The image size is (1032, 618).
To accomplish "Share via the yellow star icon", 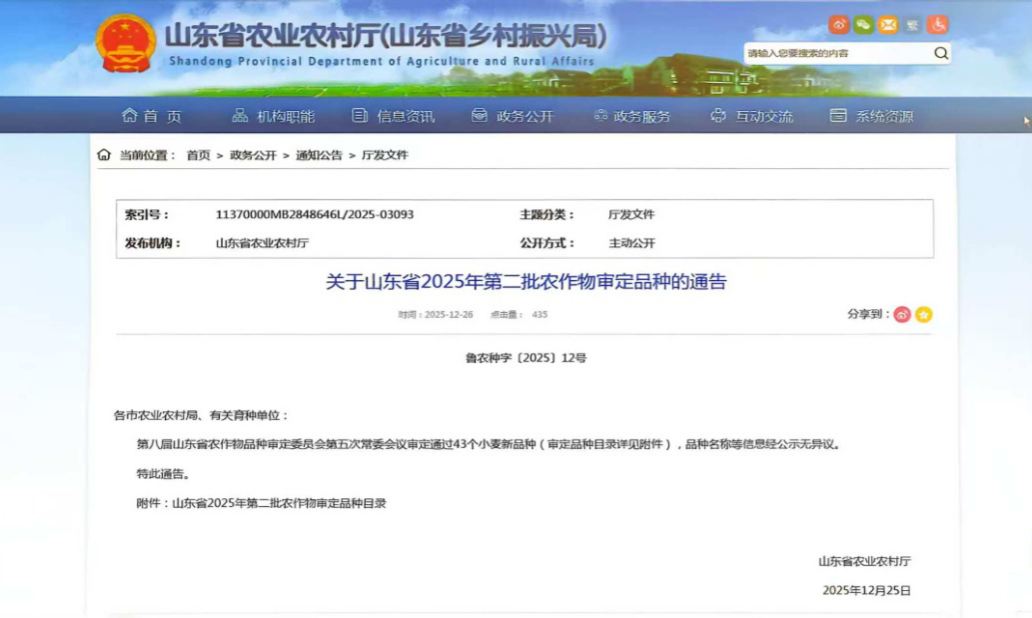I will [924, 314].
